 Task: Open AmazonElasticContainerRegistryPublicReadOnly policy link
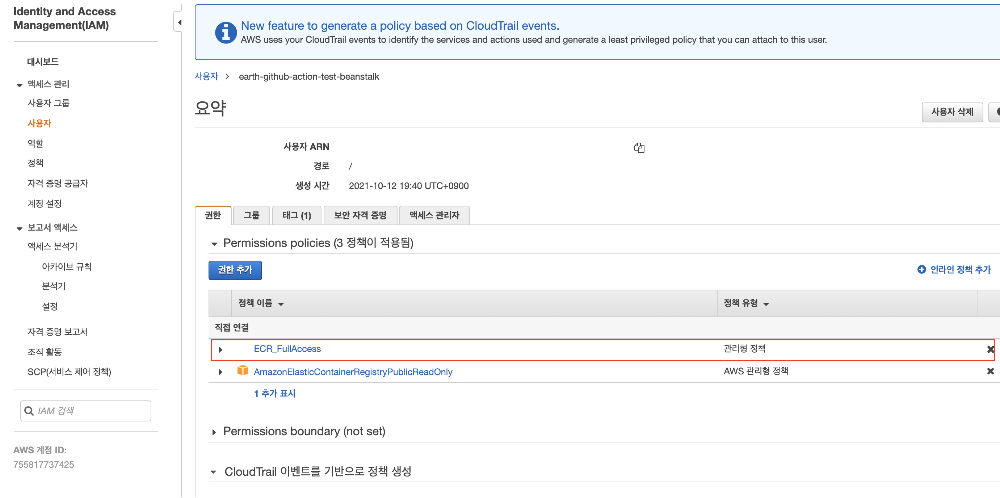353,371
